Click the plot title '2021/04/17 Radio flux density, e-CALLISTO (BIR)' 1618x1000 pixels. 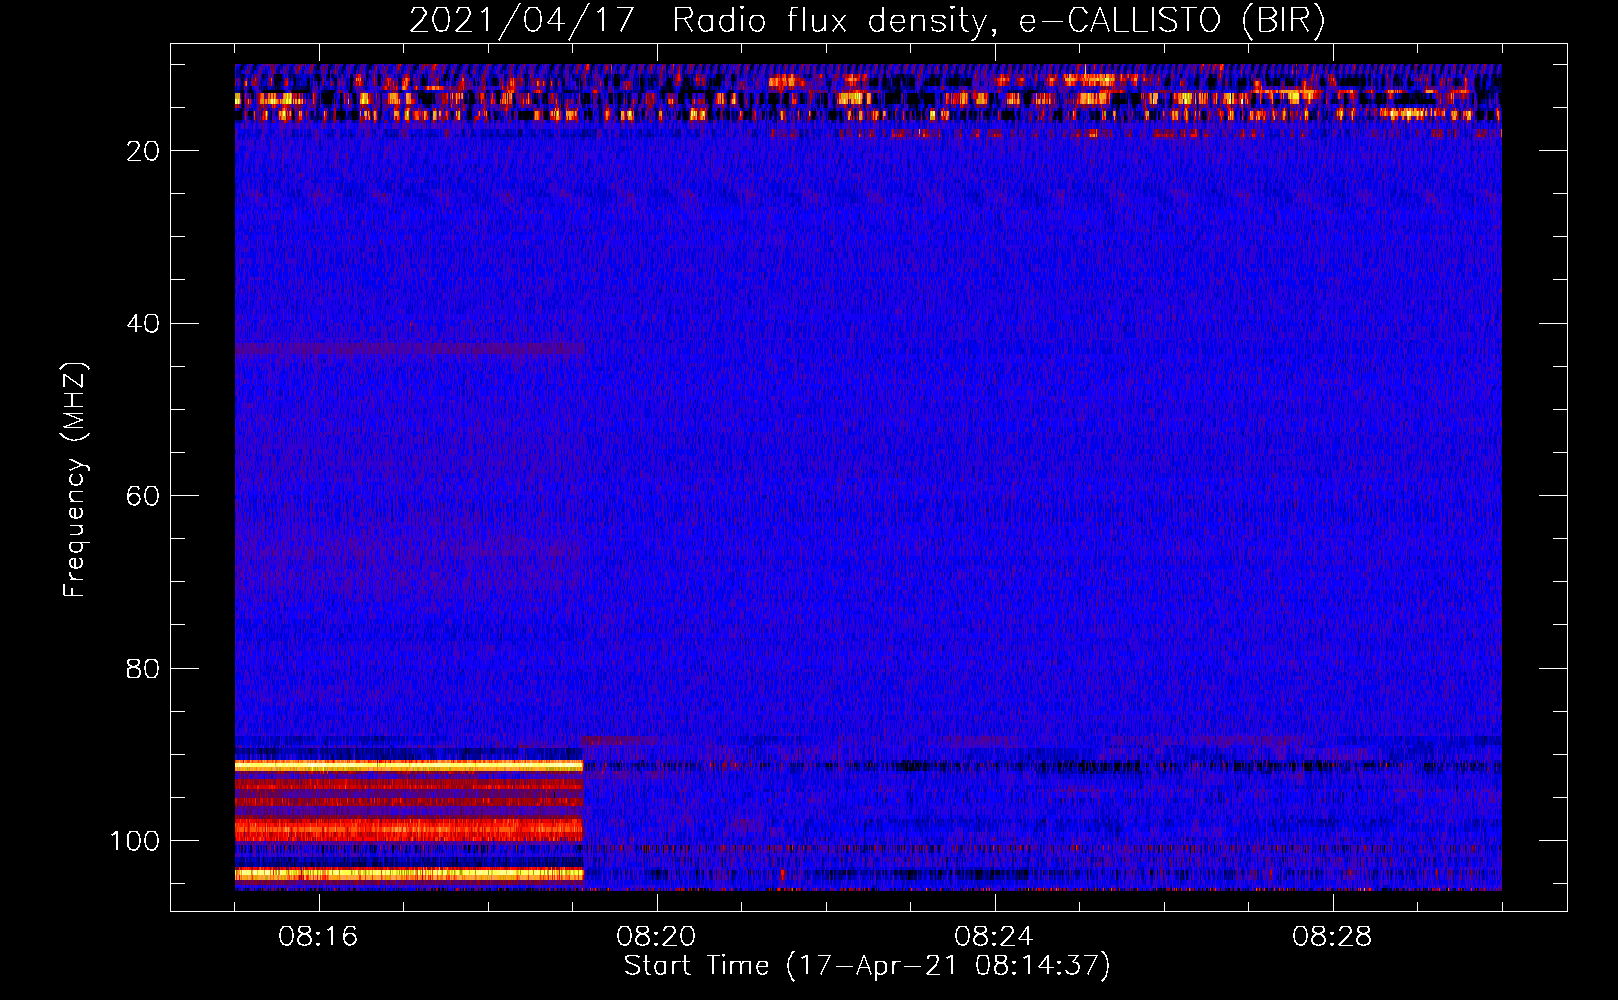(x=867, y=20)
